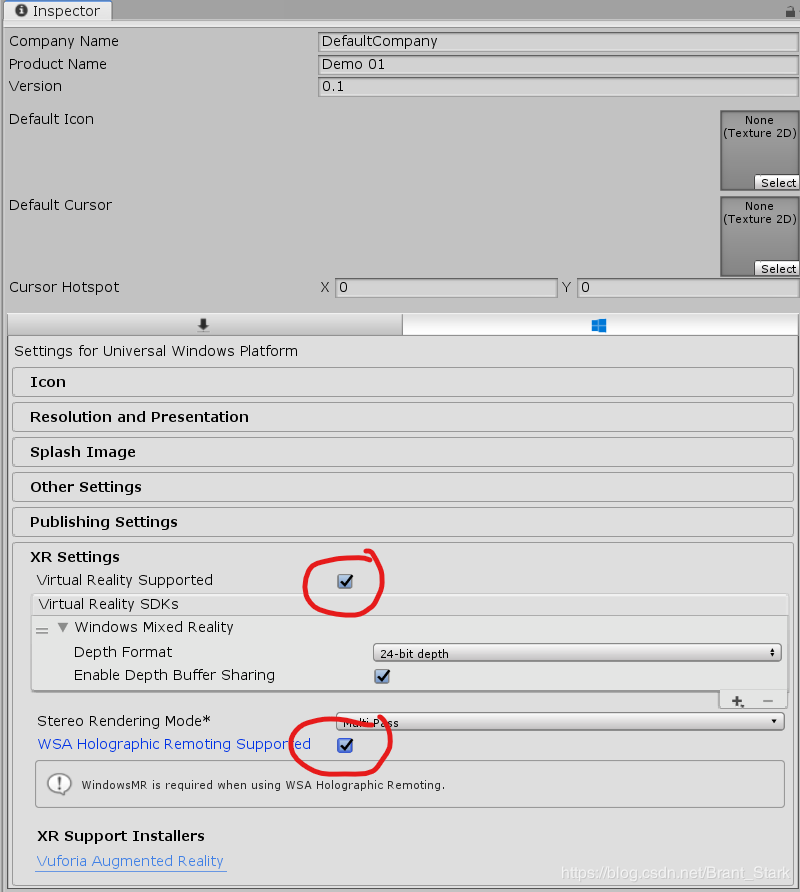Click the Cursor Hotspot X field
This screenshot has width=800, height=892.
(446, 287)
